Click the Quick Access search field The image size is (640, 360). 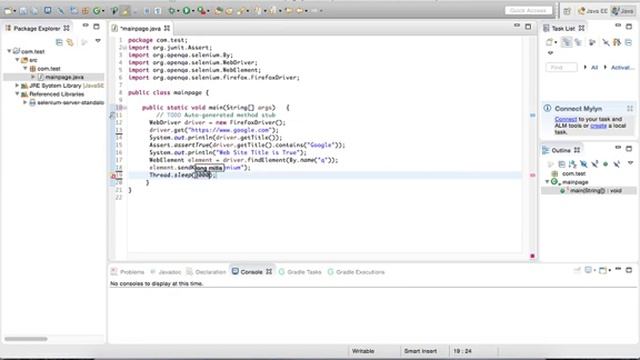(529, 11)
